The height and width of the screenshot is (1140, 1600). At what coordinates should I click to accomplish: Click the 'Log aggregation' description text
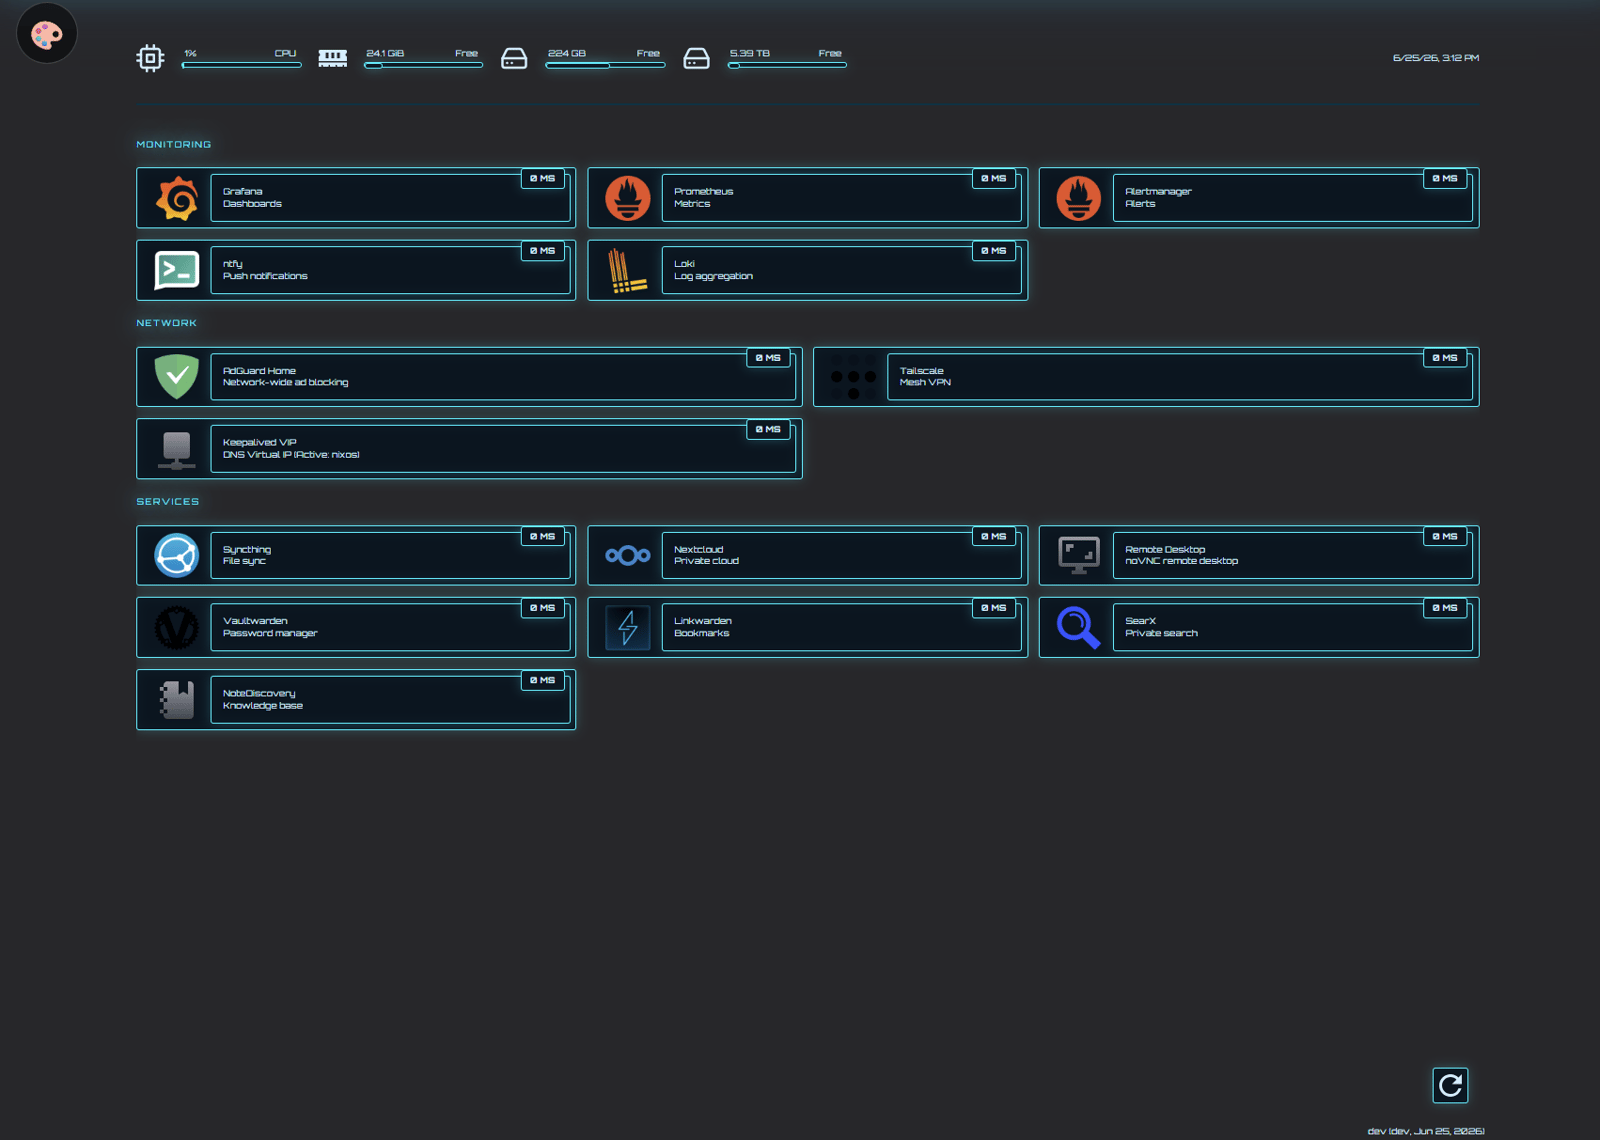(714, 276)
